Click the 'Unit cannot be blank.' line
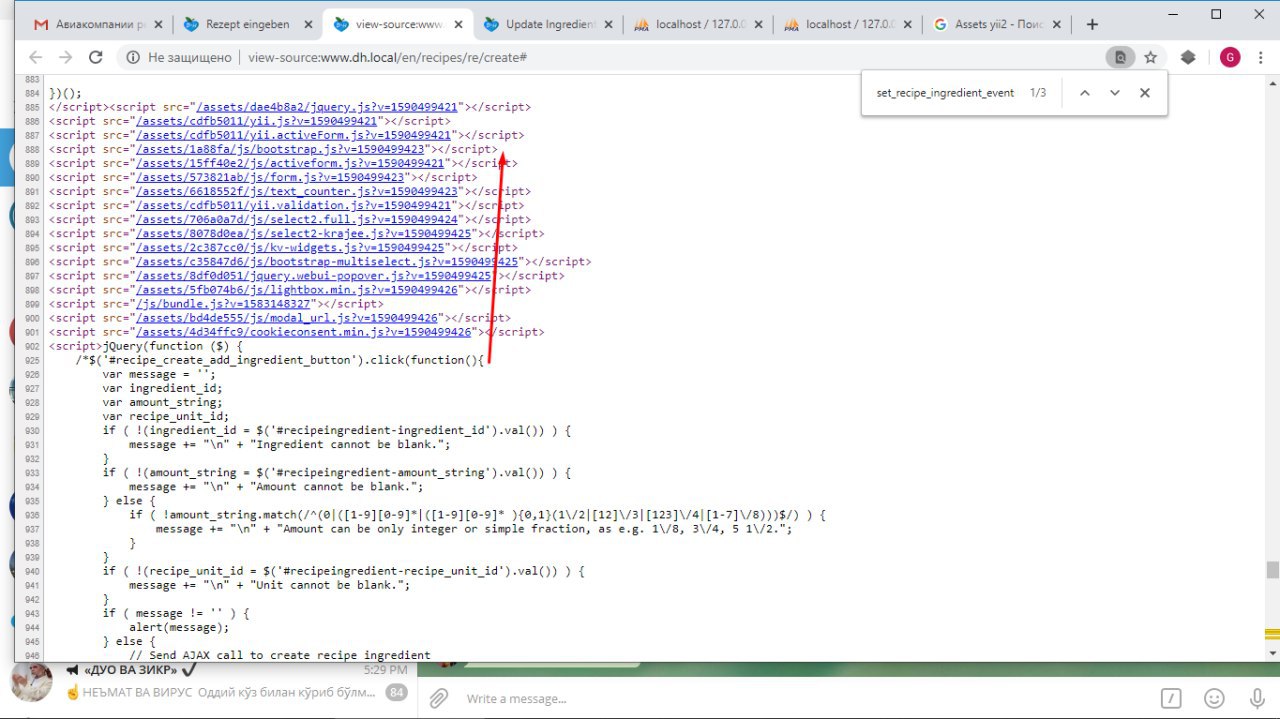The image size is (1280, 719). [270, 585]
